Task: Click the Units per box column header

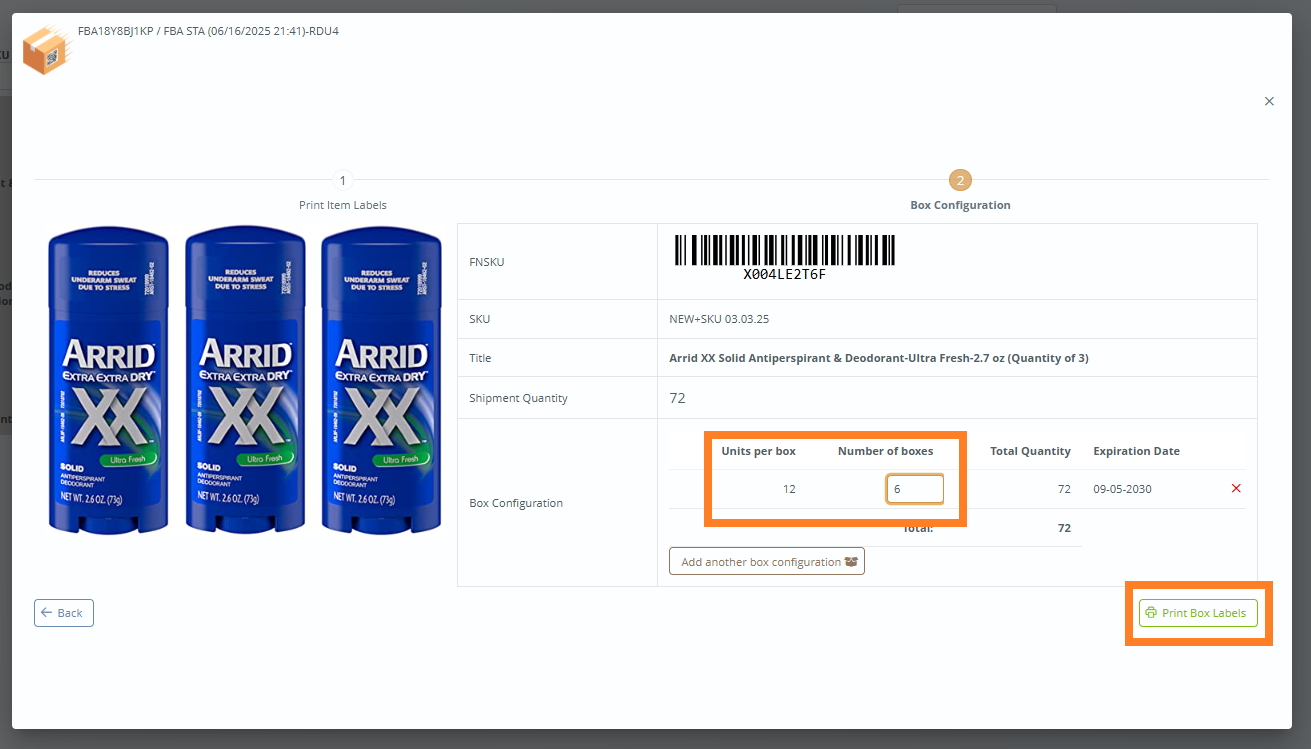Action: pos(758,451)
